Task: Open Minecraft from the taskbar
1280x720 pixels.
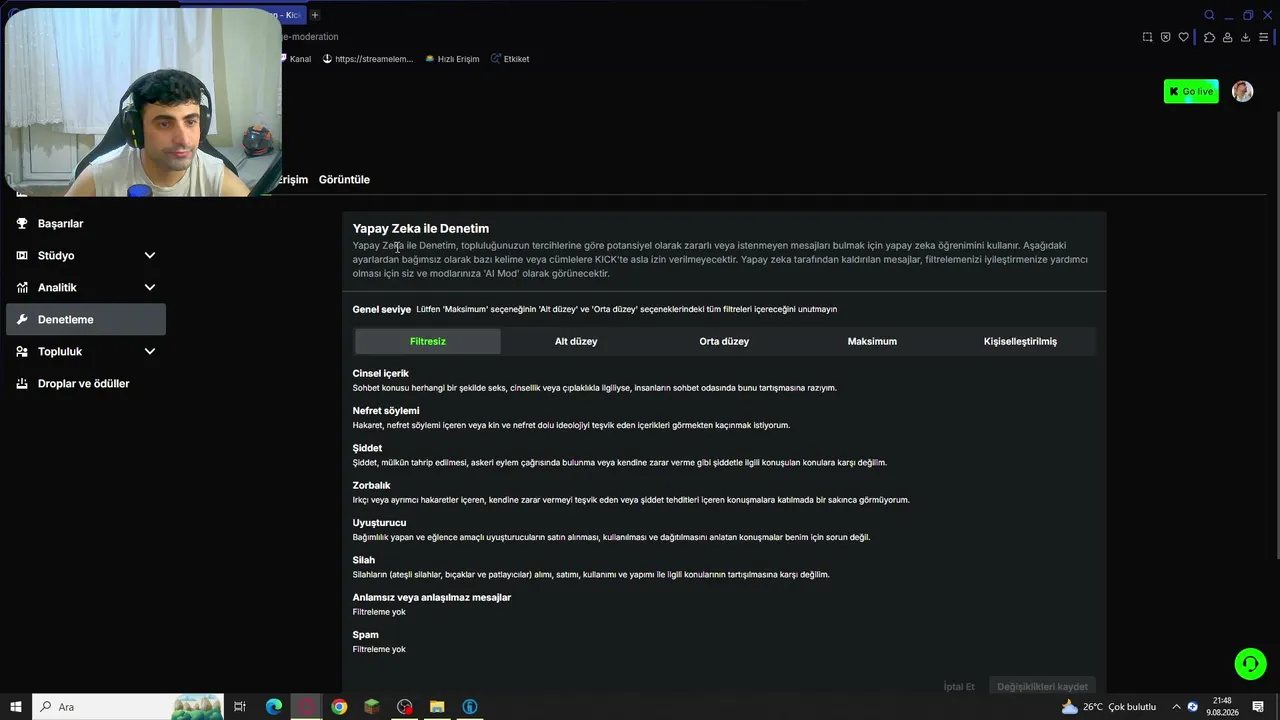Action: click(x=372, y=707)
